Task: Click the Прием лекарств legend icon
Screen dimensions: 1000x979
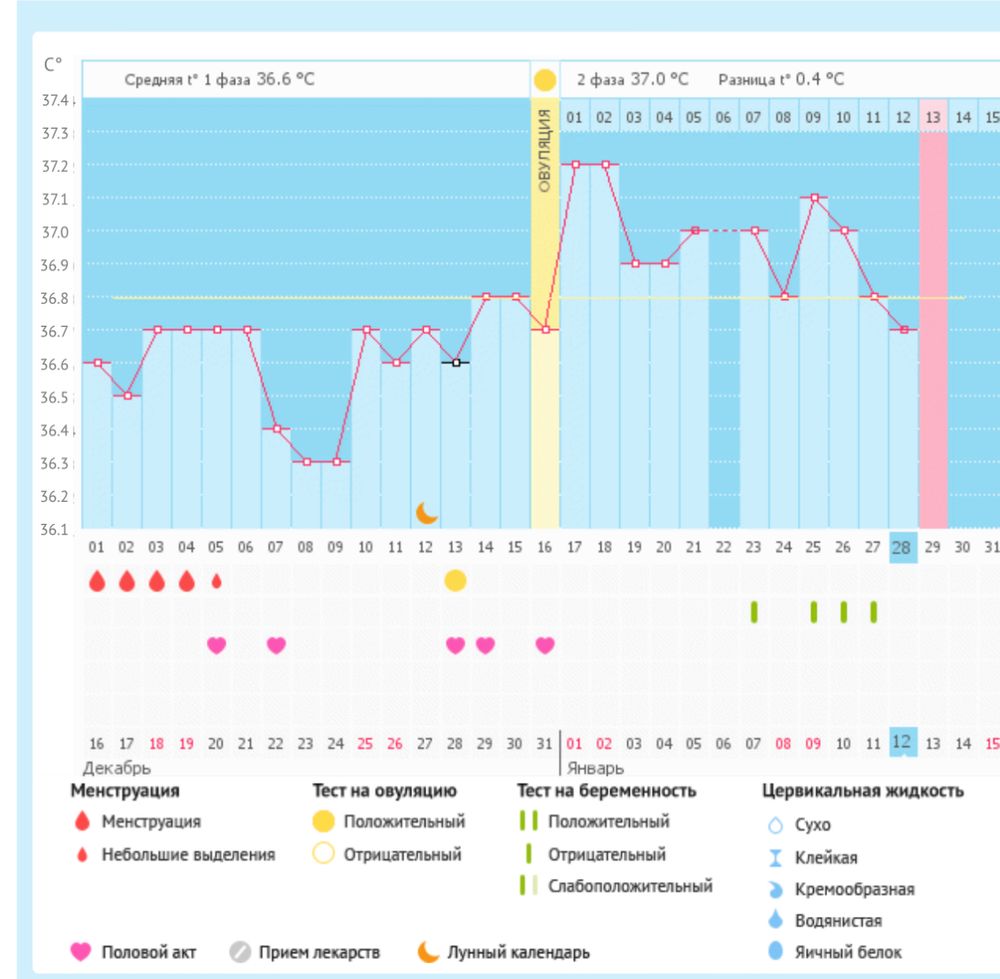Action: pyautogui.click(x=238, y=952)
